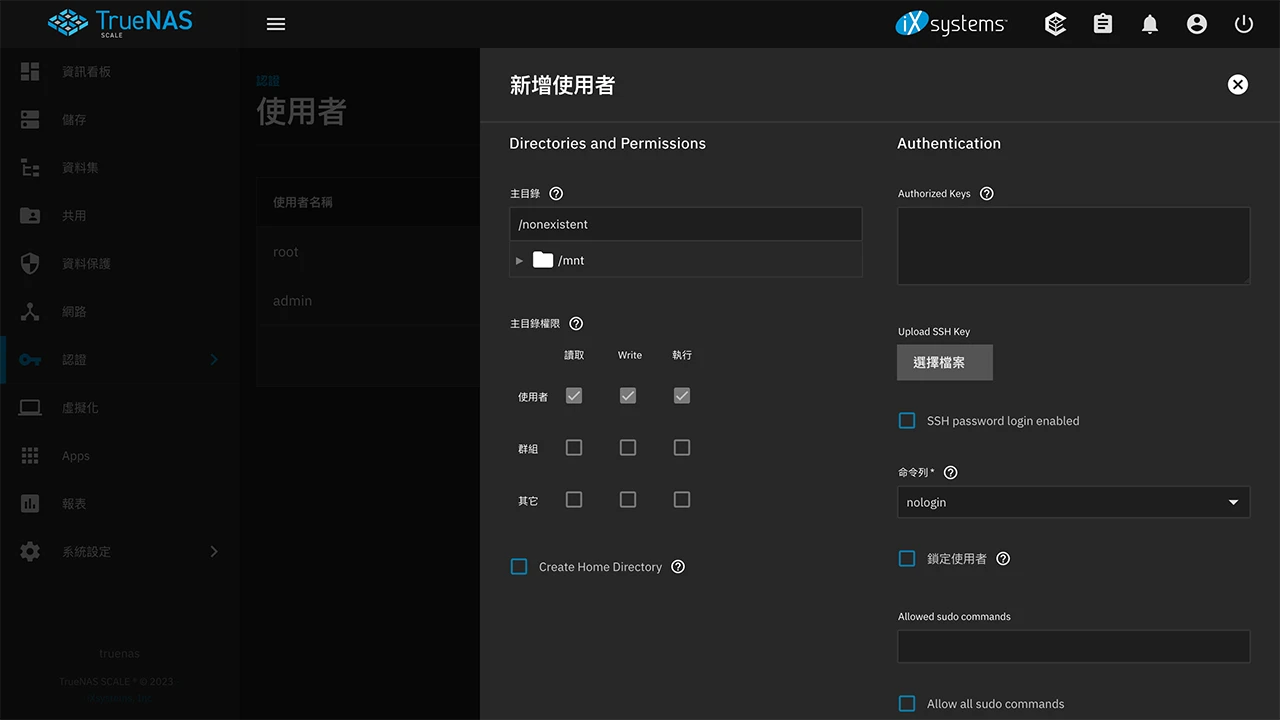Click the home directory path input field
Screen dimensions: 1280x720
pos(685,224)
